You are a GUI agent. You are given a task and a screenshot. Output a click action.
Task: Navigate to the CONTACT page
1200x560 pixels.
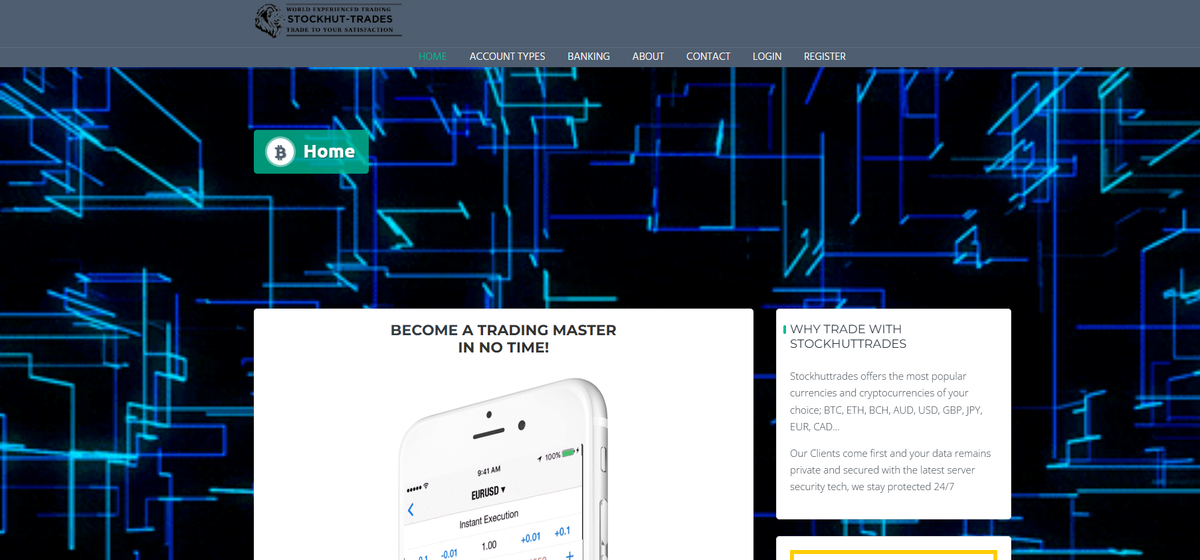[x=708, y=56]
